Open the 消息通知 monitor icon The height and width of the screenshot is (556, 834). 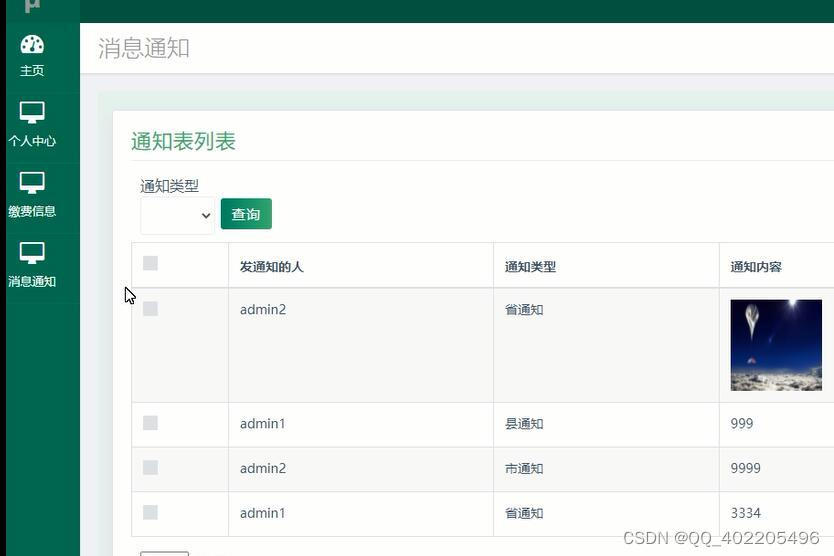tap(32, 253)
